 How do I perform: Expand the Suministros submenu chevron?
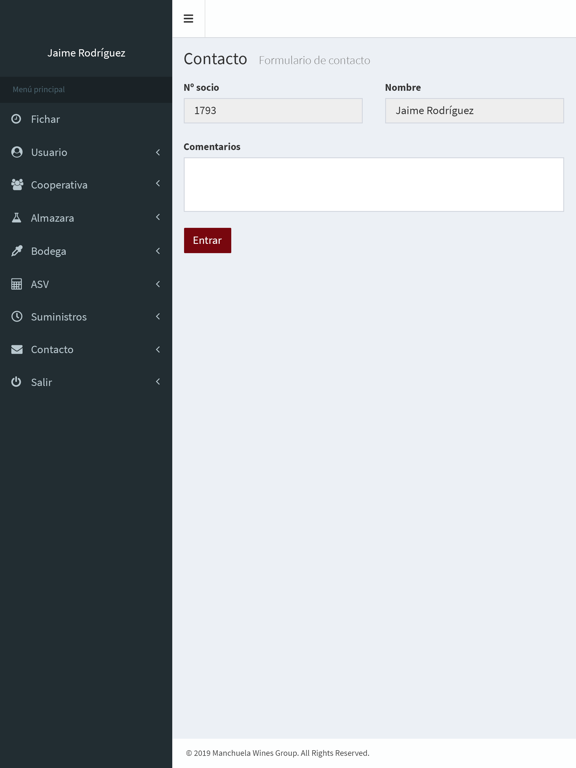158,316
